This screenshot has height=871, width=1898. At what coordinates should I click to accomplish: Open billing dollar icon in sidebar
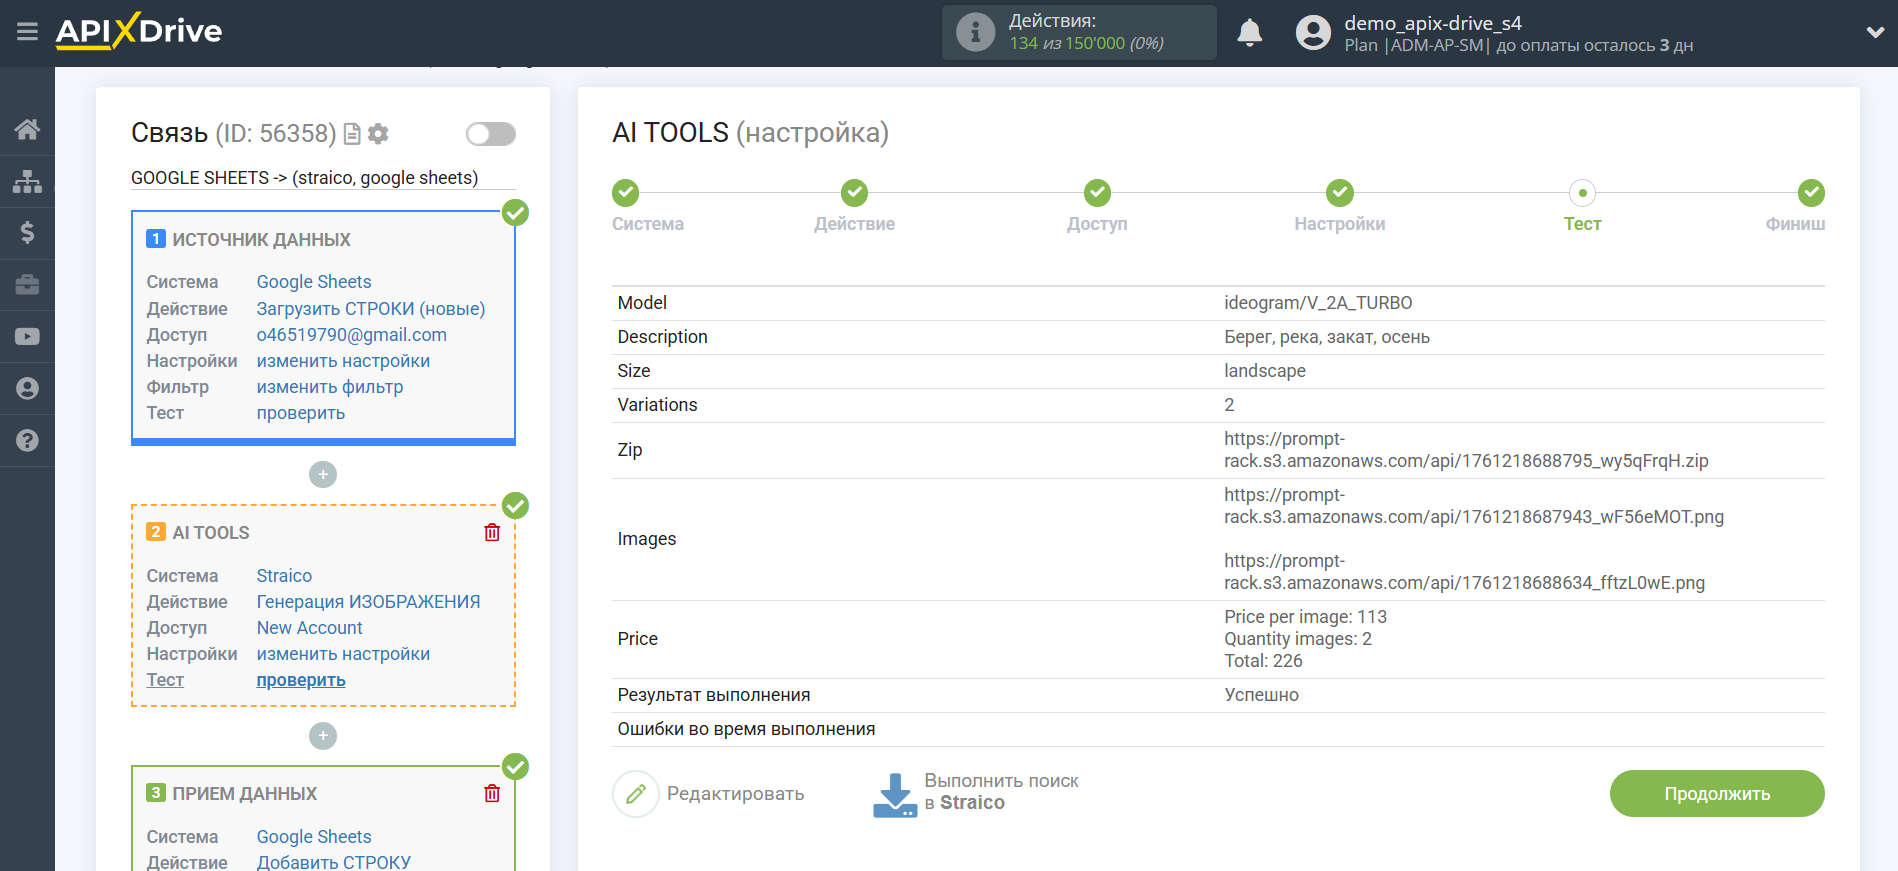point(27,233)
